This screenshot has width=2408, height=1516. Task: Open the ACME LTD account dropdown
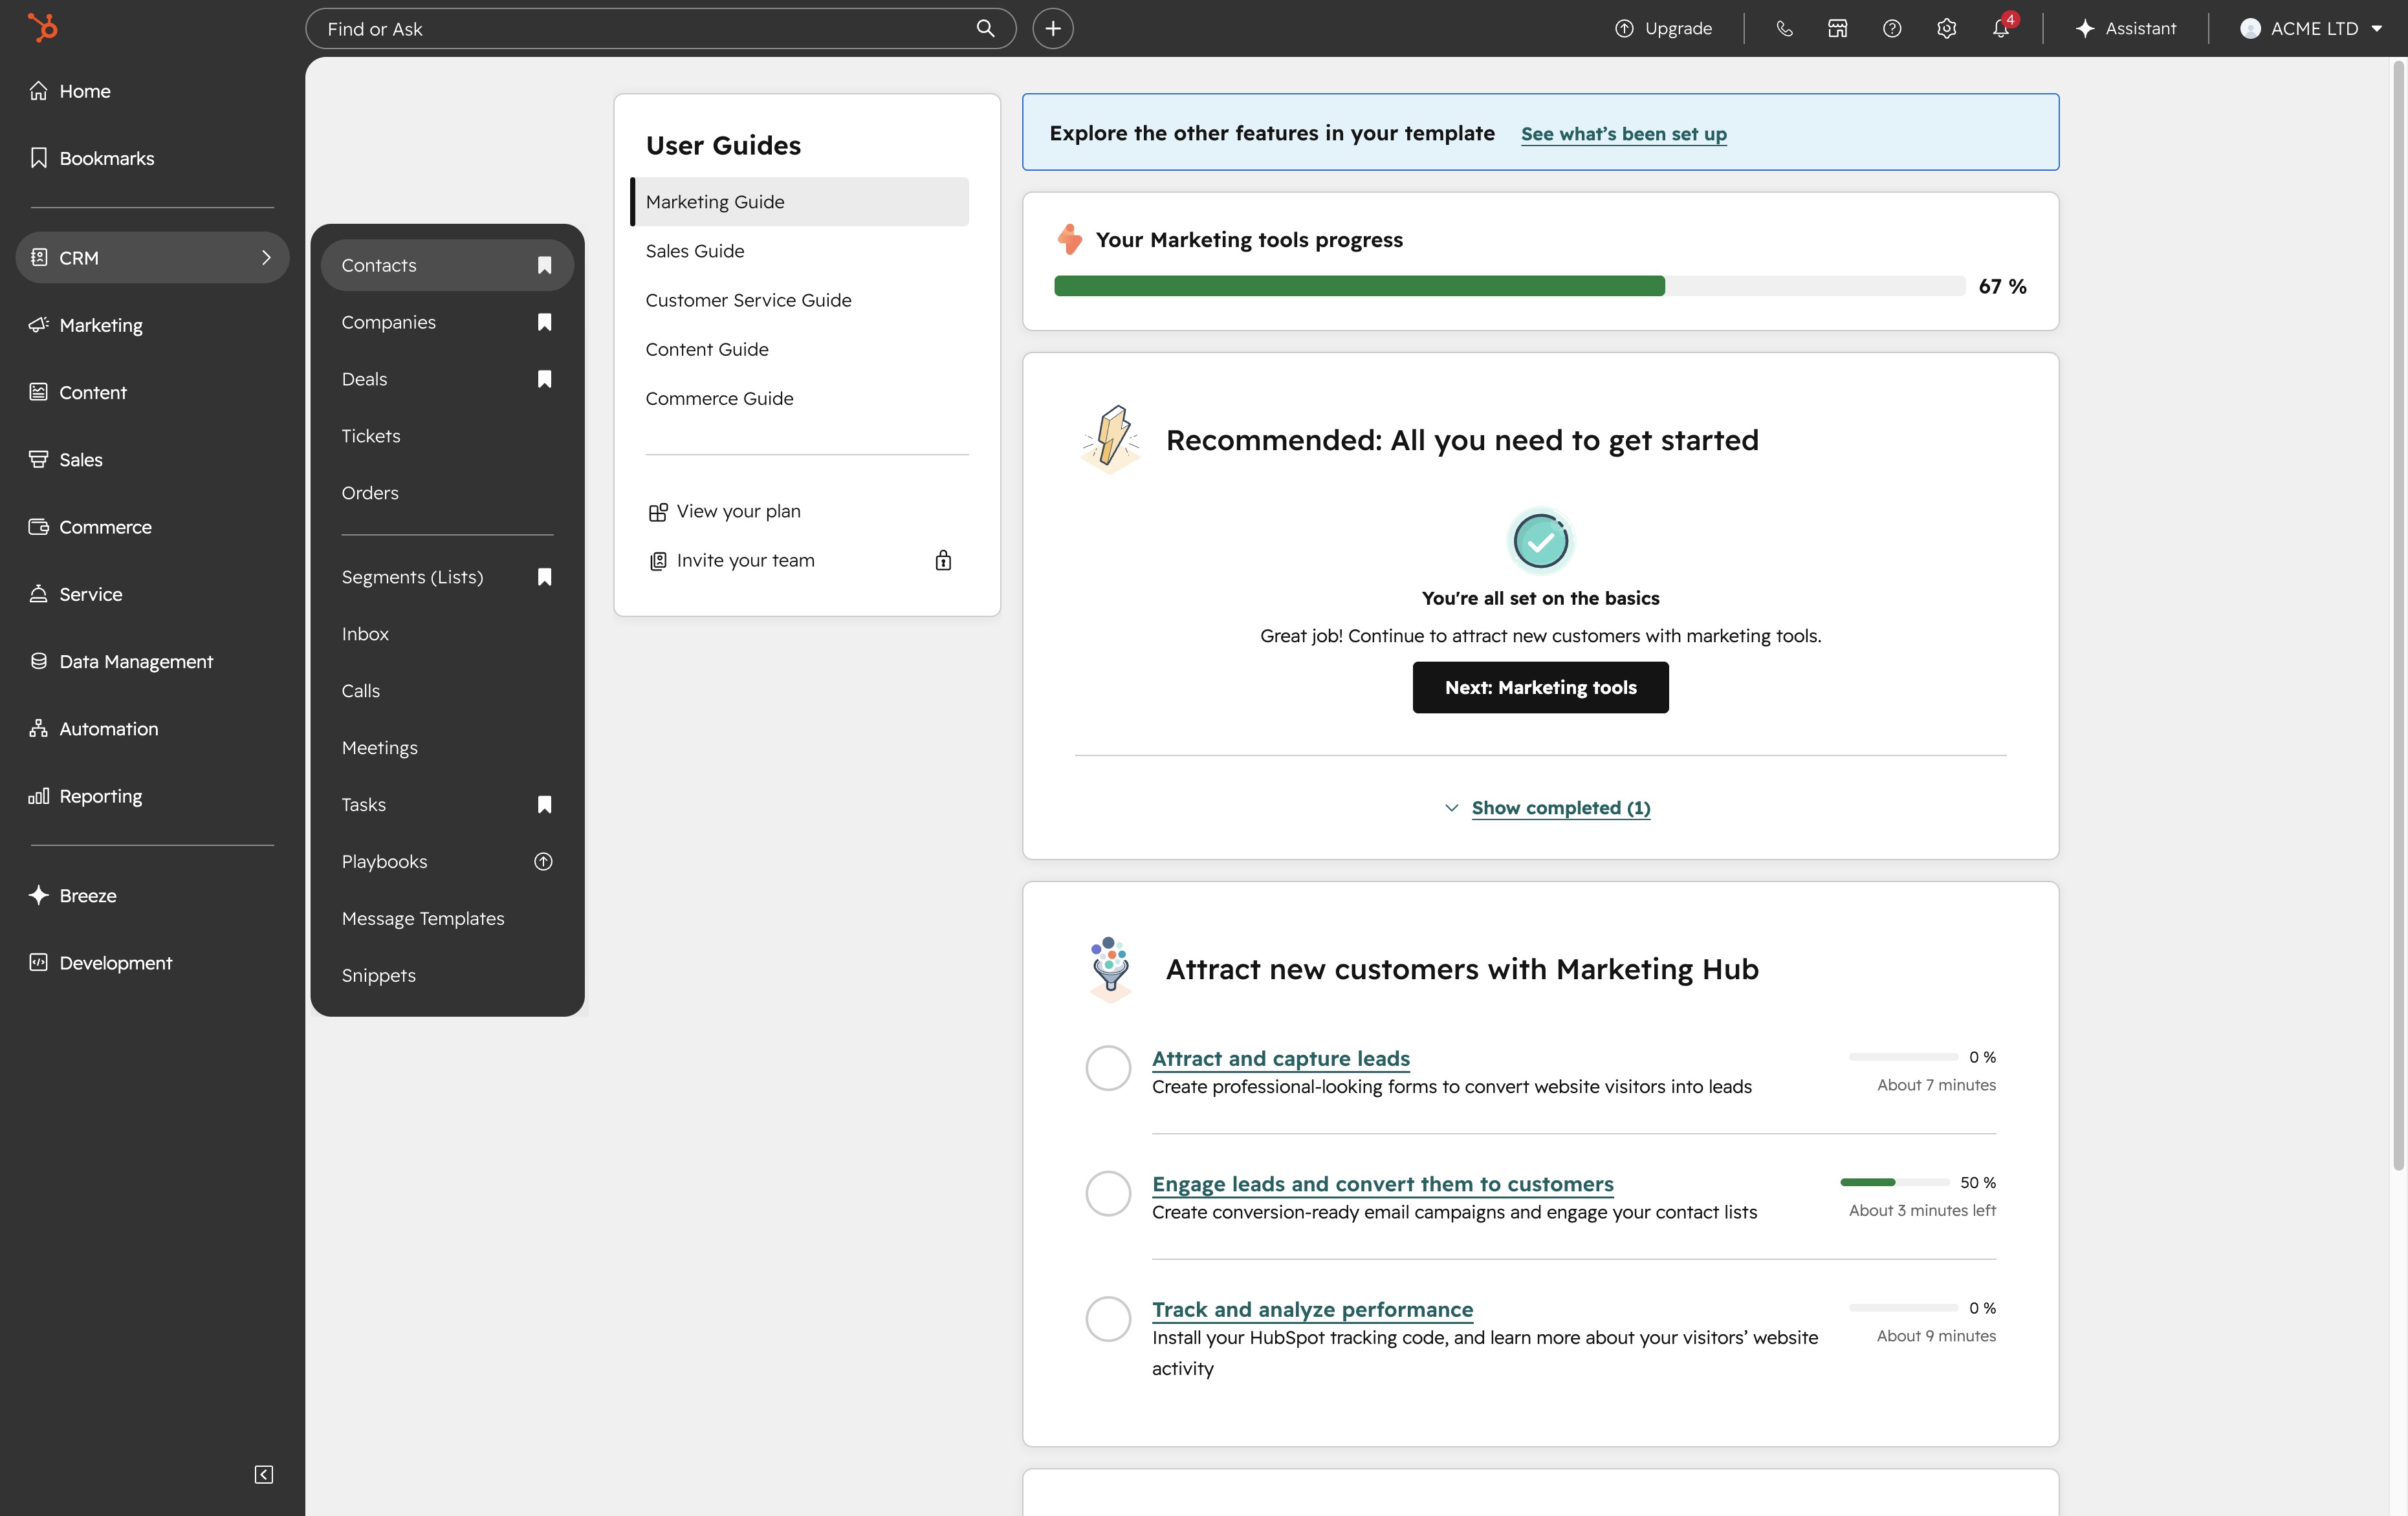click(2311, 28)
